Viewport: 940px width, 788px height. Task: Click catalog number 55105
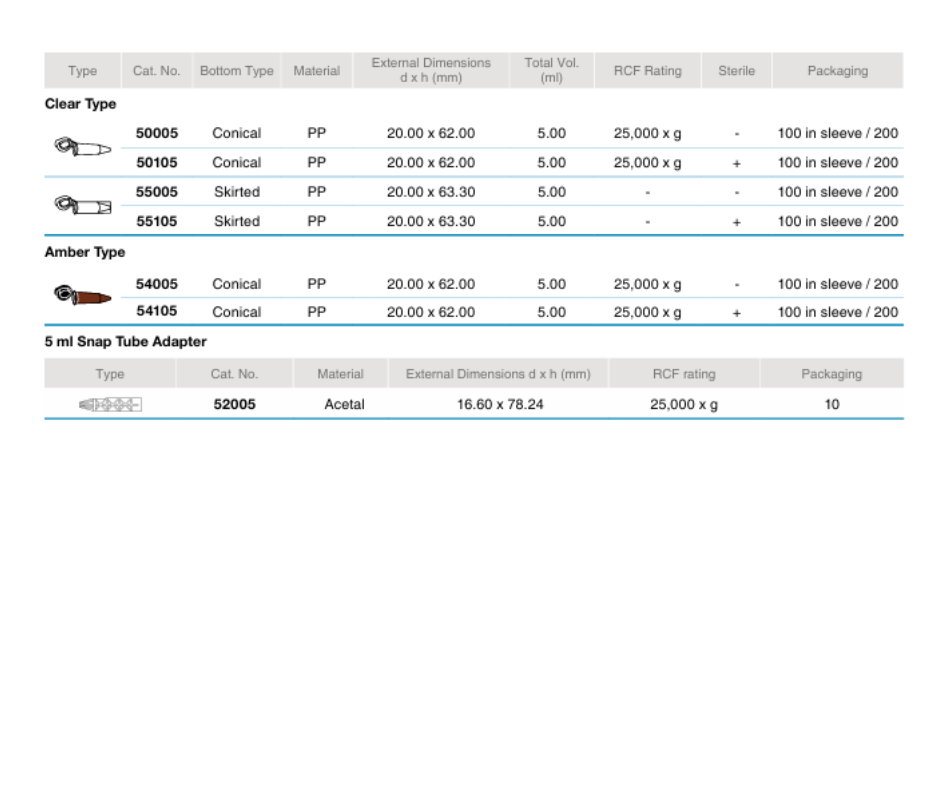(x=157, y=221)
